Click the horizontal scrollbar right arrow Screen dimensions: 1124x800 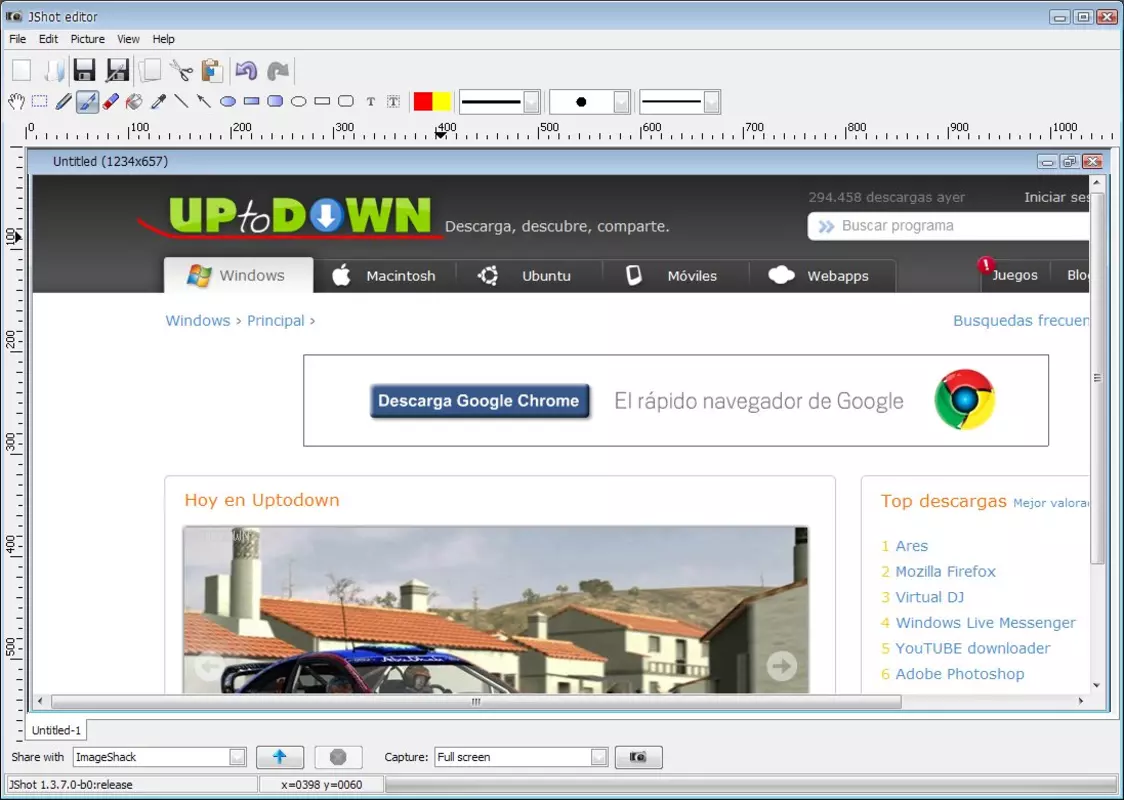1081,702
